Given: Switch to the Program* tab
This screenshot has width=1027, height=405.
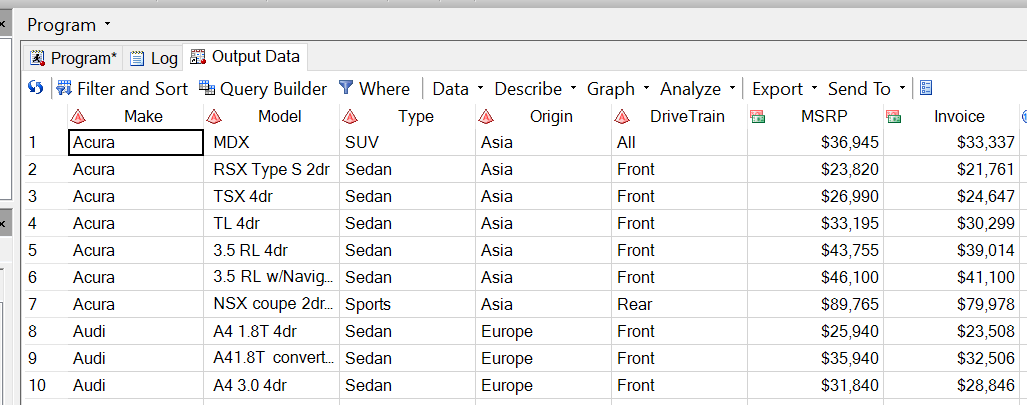Looking at the screenshot, I should tap(73, 57).
